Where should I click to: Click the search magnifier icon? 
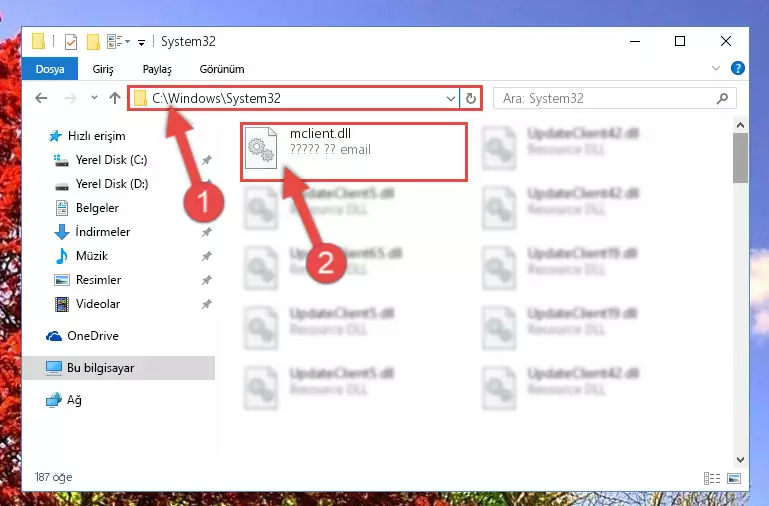(722, 99)
